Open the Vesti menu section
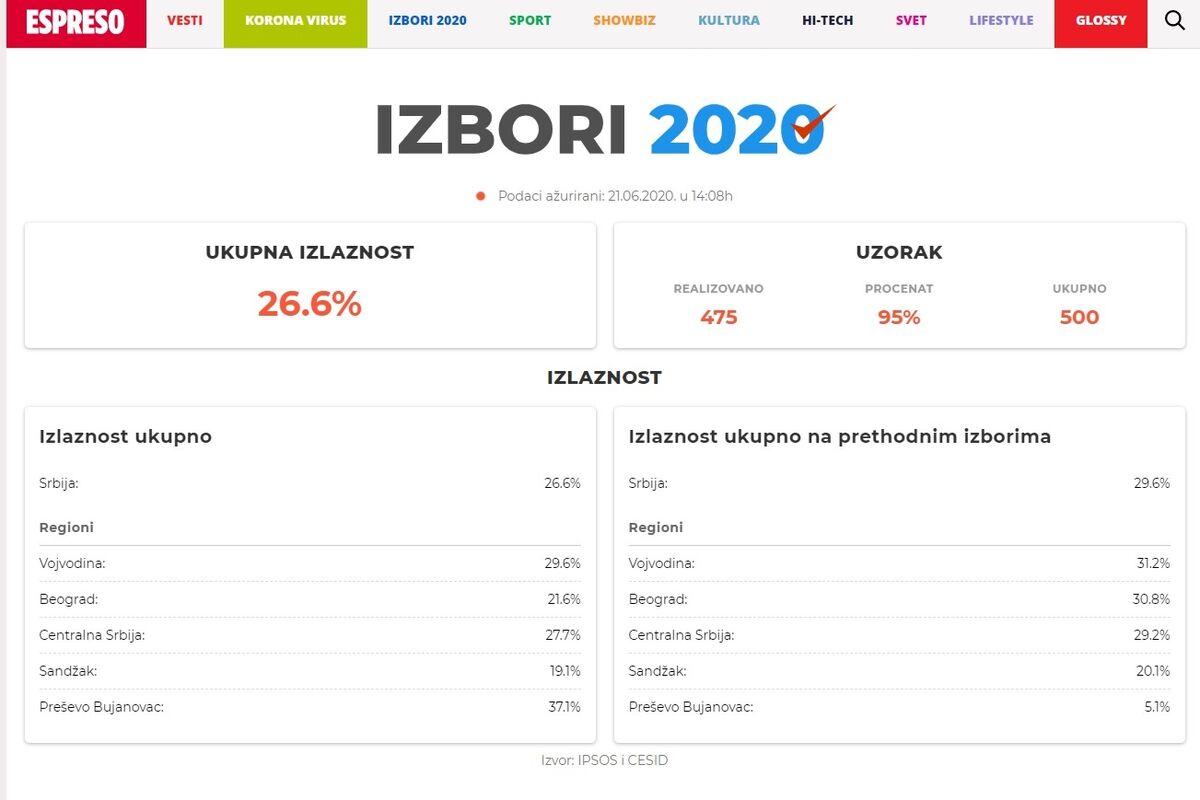 [x=185, y=21]
